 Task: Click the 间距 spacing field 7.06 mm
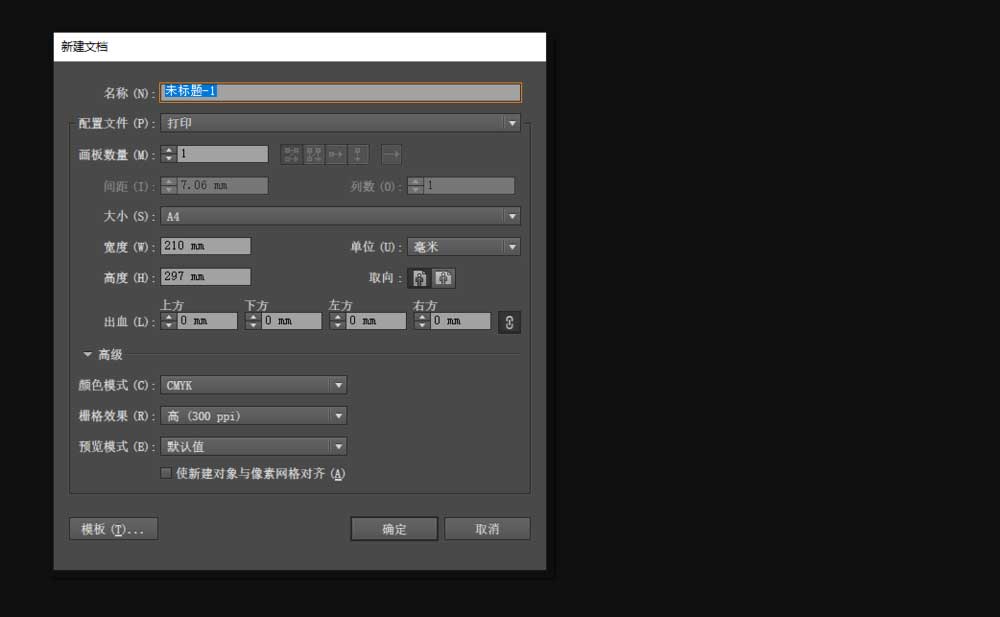[x=222, y=186]
